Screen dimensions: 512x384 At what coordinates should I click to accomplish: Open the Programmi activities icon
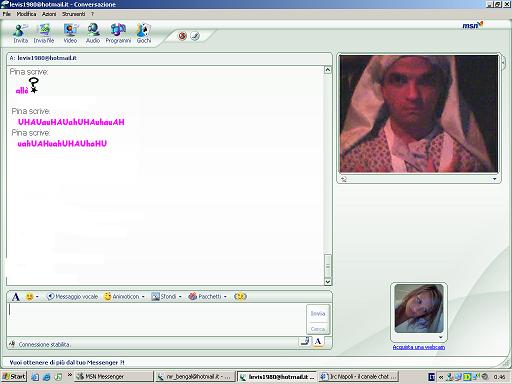[118, 33]
